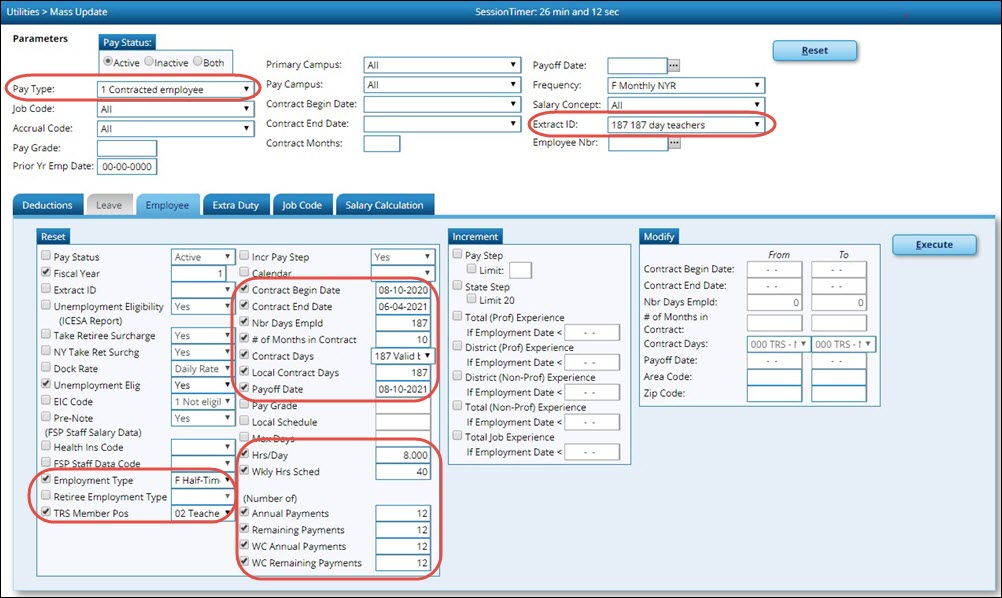1002x598 pixels.
Task: Select the Inactive pay status radio button
Action: (x=148, y=62)
